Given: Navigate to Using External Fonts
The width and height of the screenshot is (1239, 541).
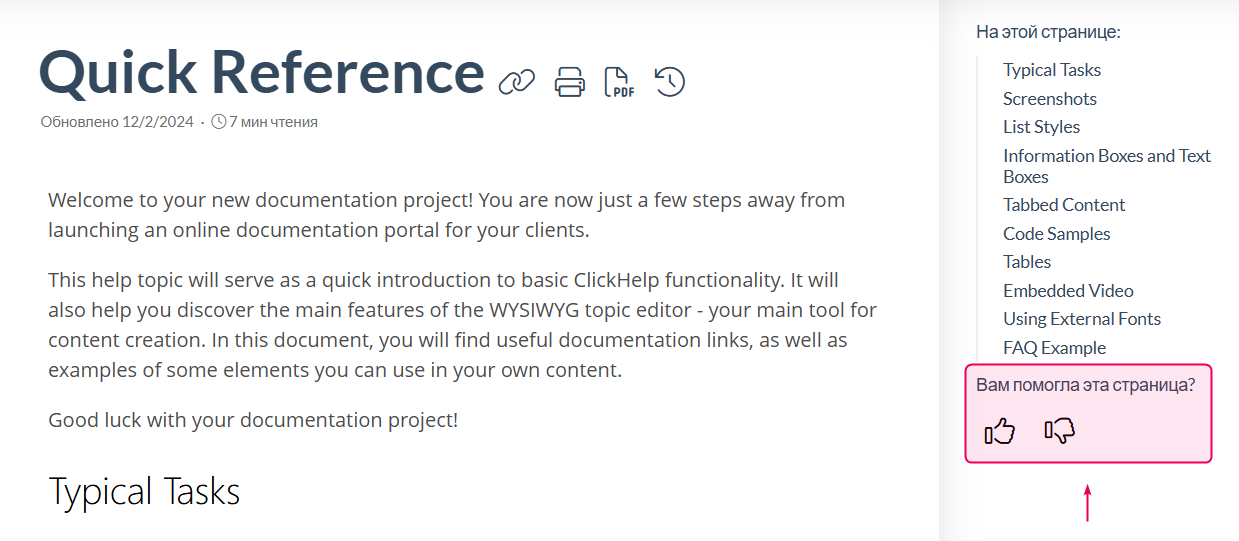Looking at the screenshot, I should (1082, 319).
